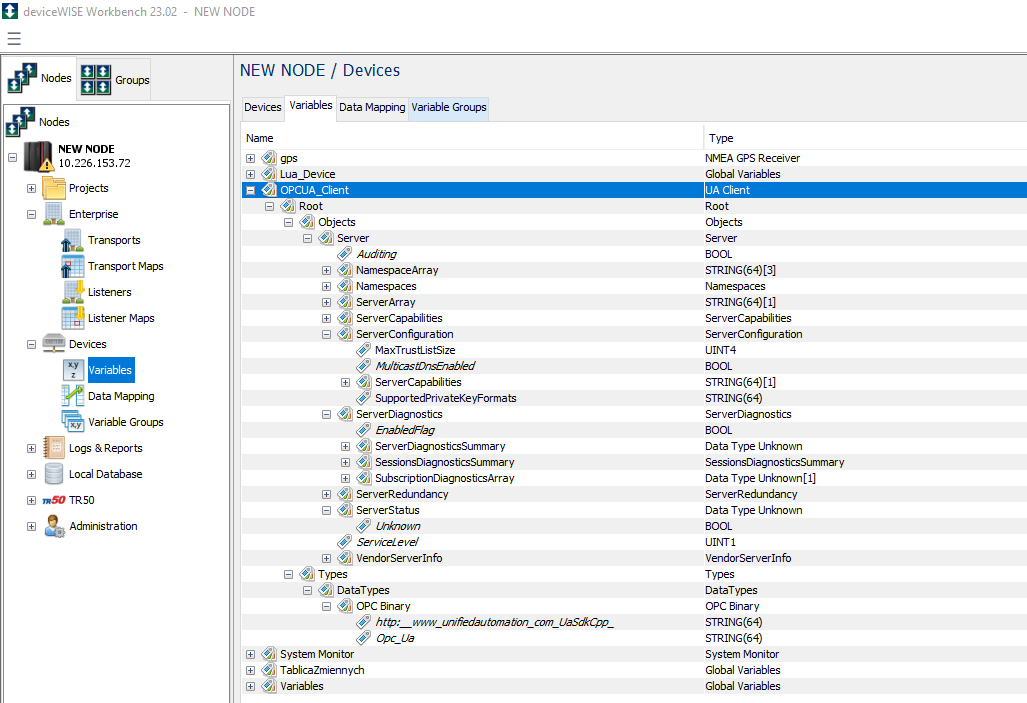This screenshot has height=703, width=1027.
Task: Click the Administration user icon
Action: point(54,525)
